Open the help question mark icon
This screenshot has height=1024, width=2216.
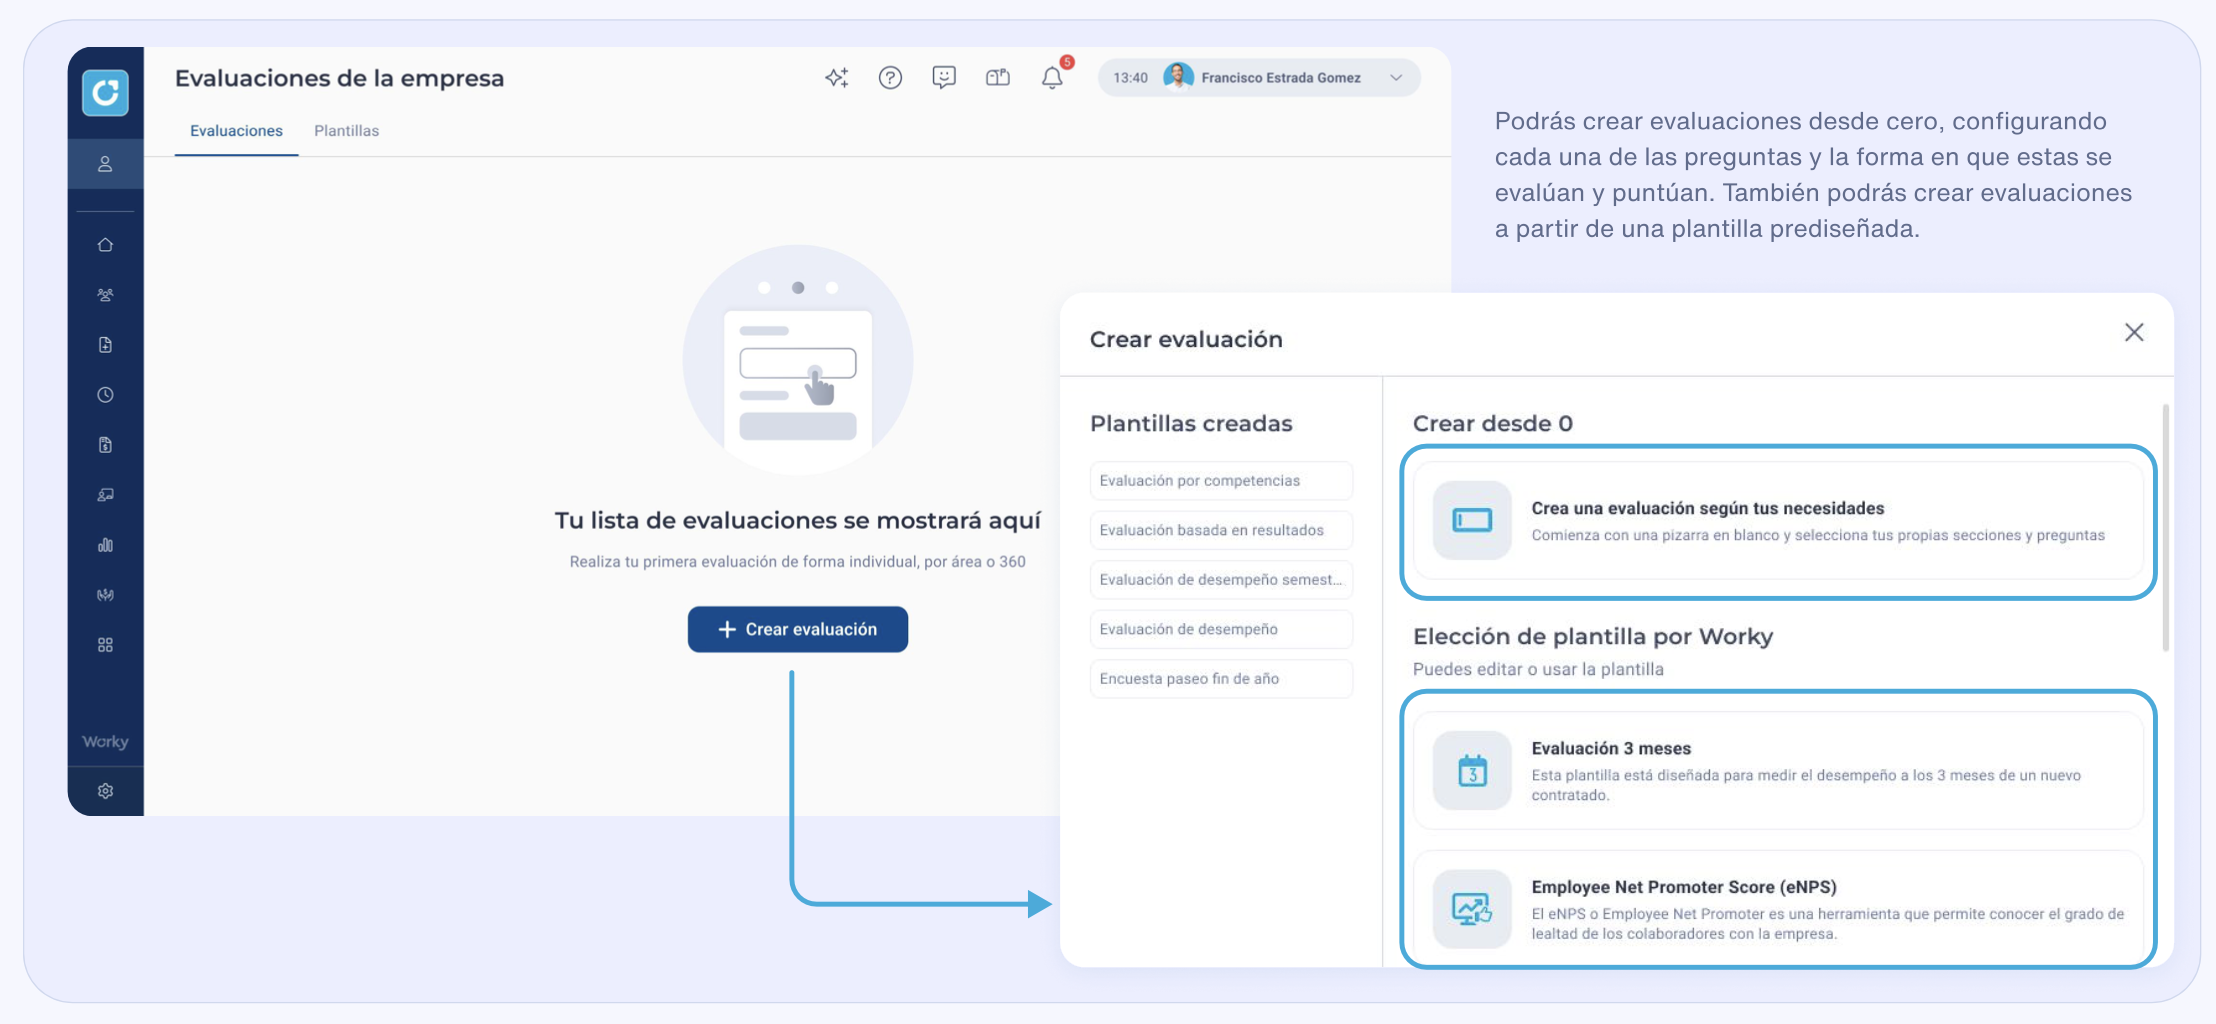click(x=890, y=78)
